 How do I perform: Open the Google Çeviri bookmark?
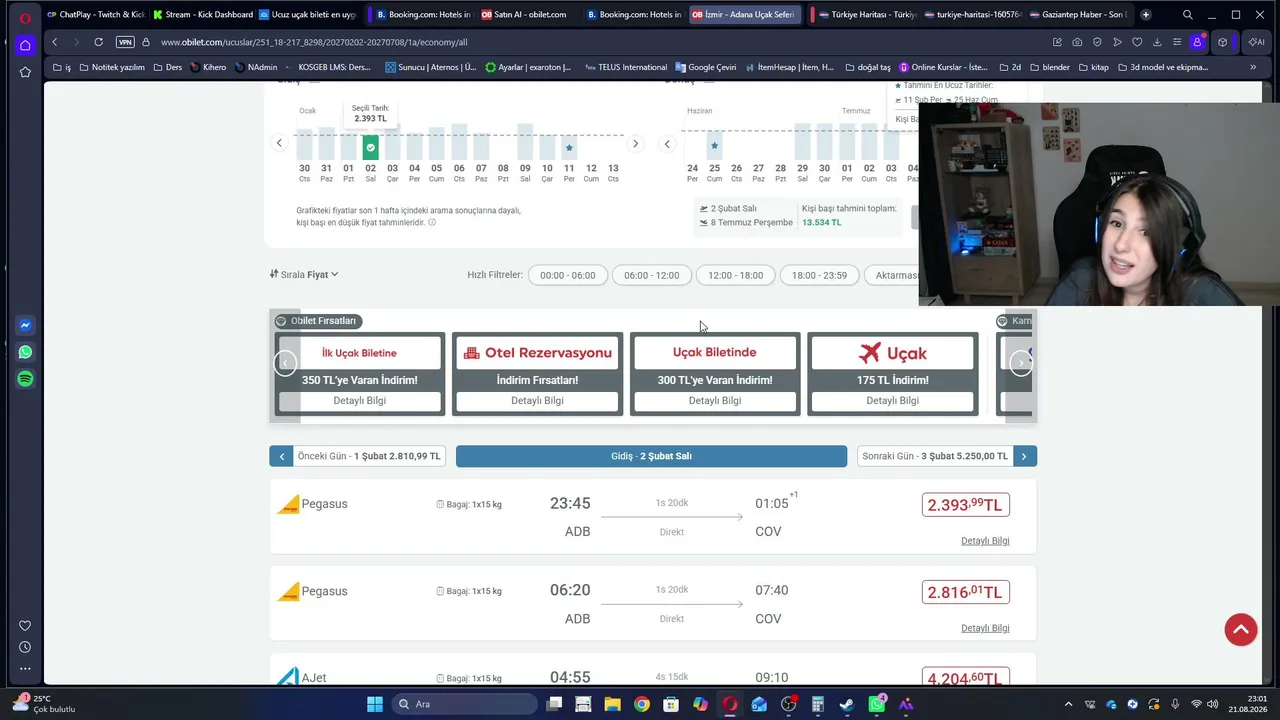(x=705, y=67)
